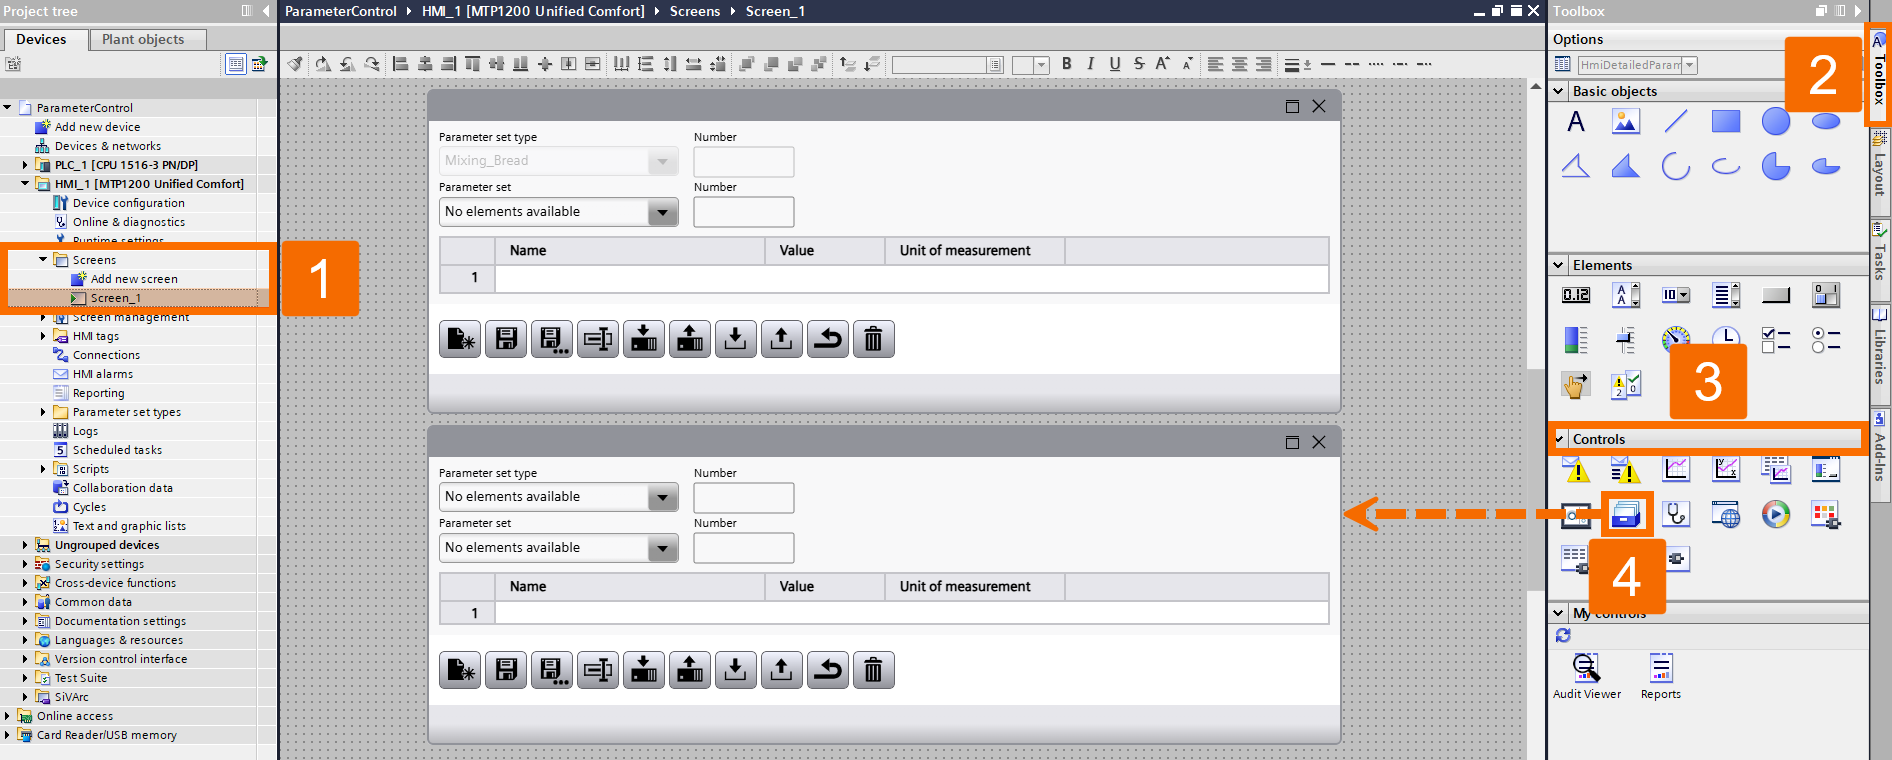Toggle Bold text formatting
The height and width of the screenshot is (760, 1892).
point(1067,64)
